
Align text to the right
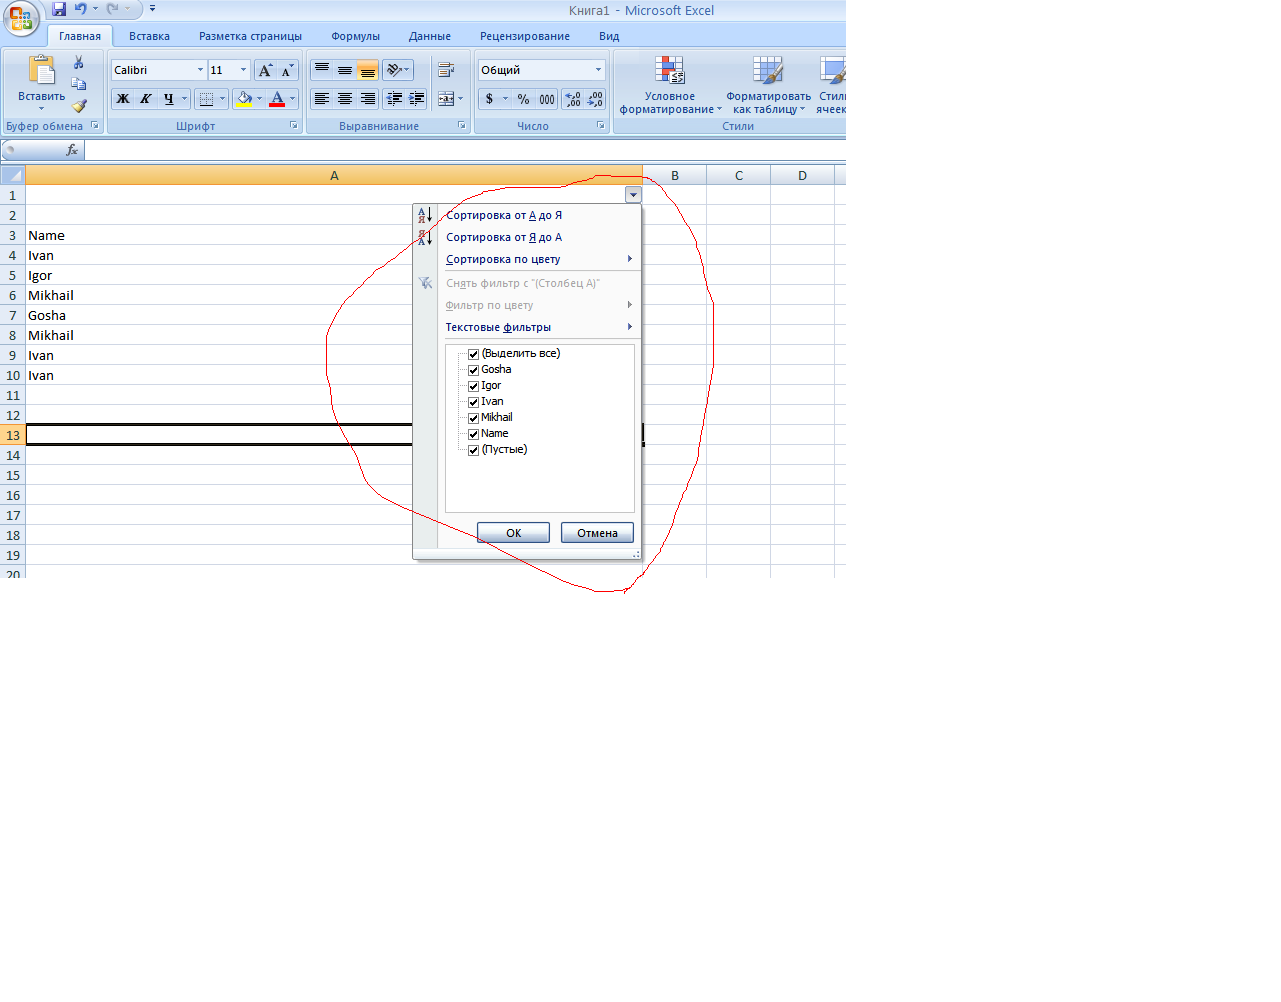(368, 99)
